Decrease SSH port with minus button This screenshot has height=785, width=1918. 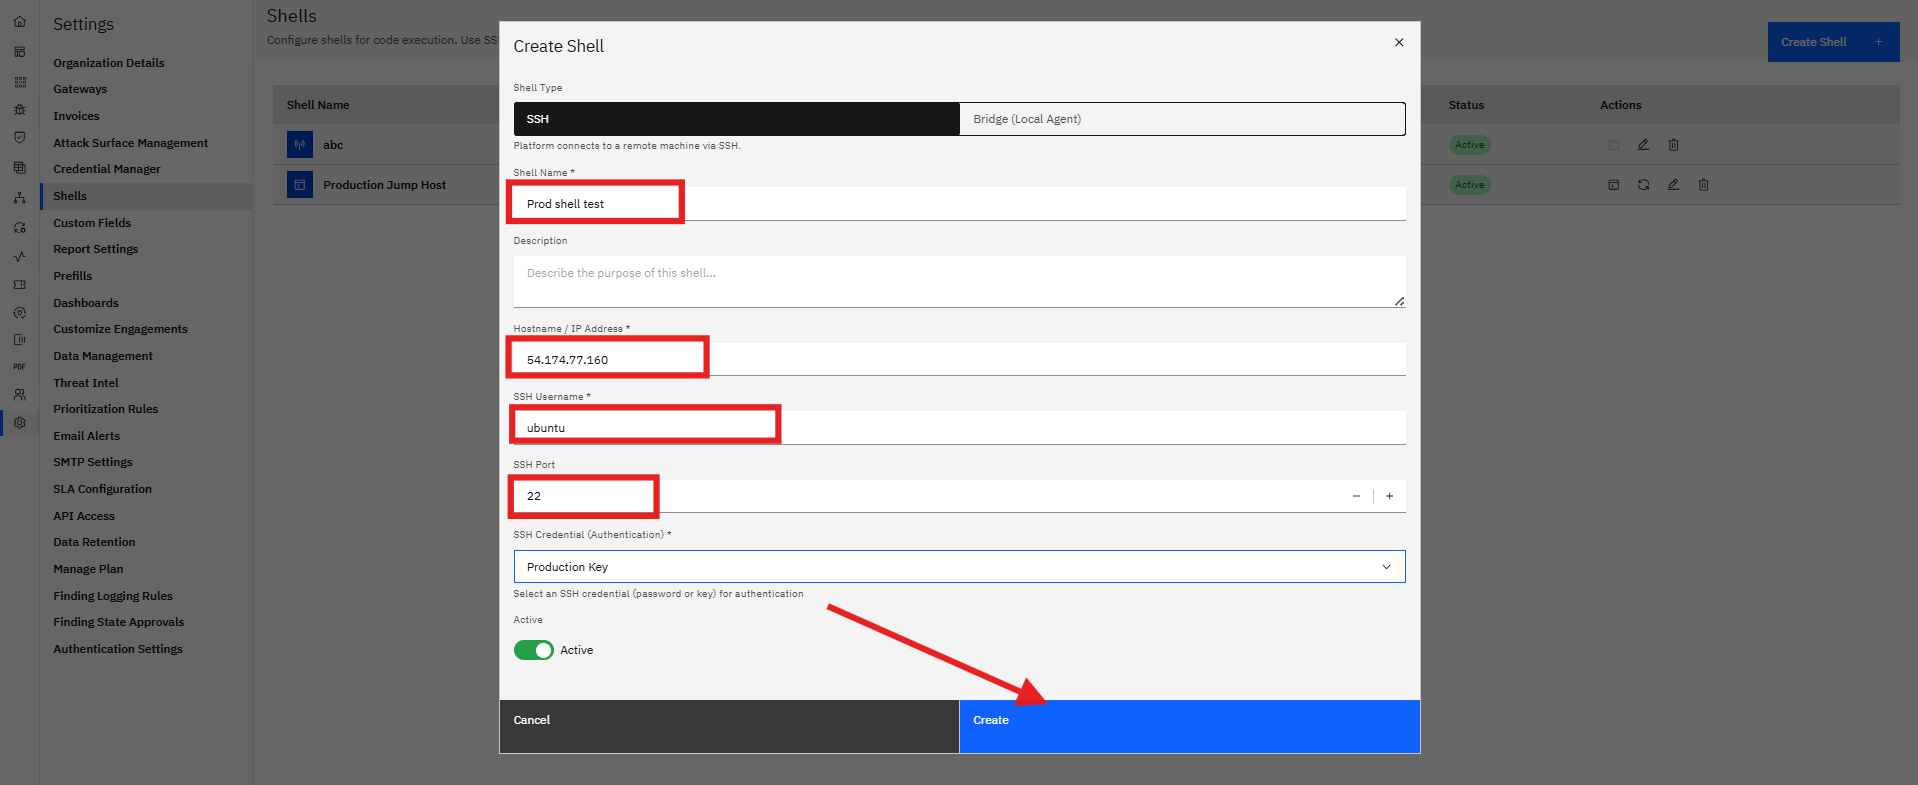tap(1356, 496)
